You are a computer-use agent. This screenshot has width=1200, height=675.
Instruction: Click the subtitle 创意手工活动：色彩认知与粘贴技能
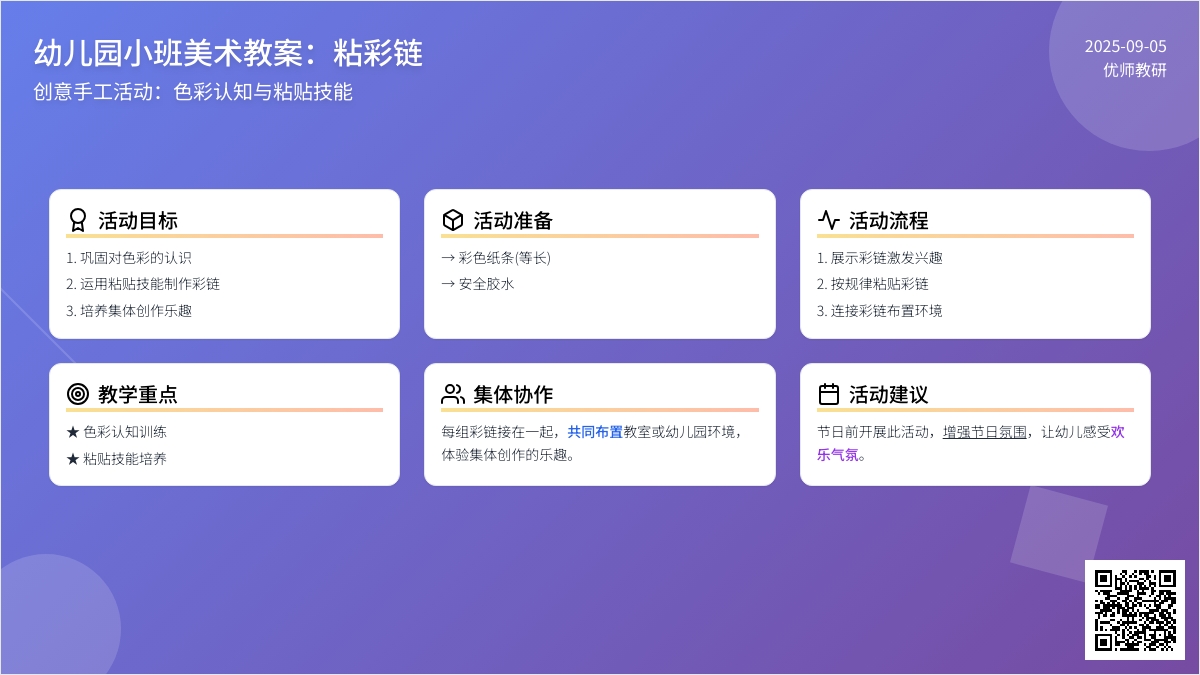click(193, 92)
